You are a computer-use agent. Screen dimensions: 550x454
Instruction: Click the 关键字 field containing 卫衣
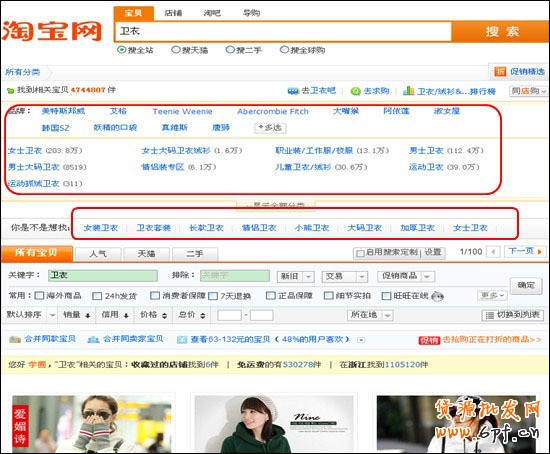(x=103, y=275)
